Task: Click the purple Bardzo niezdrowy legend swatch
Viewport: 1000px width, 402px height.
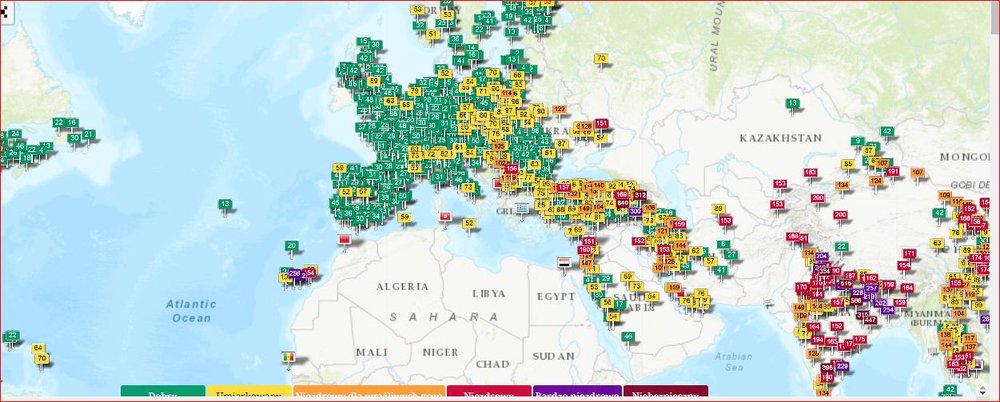Action: (x=577, y=393)
